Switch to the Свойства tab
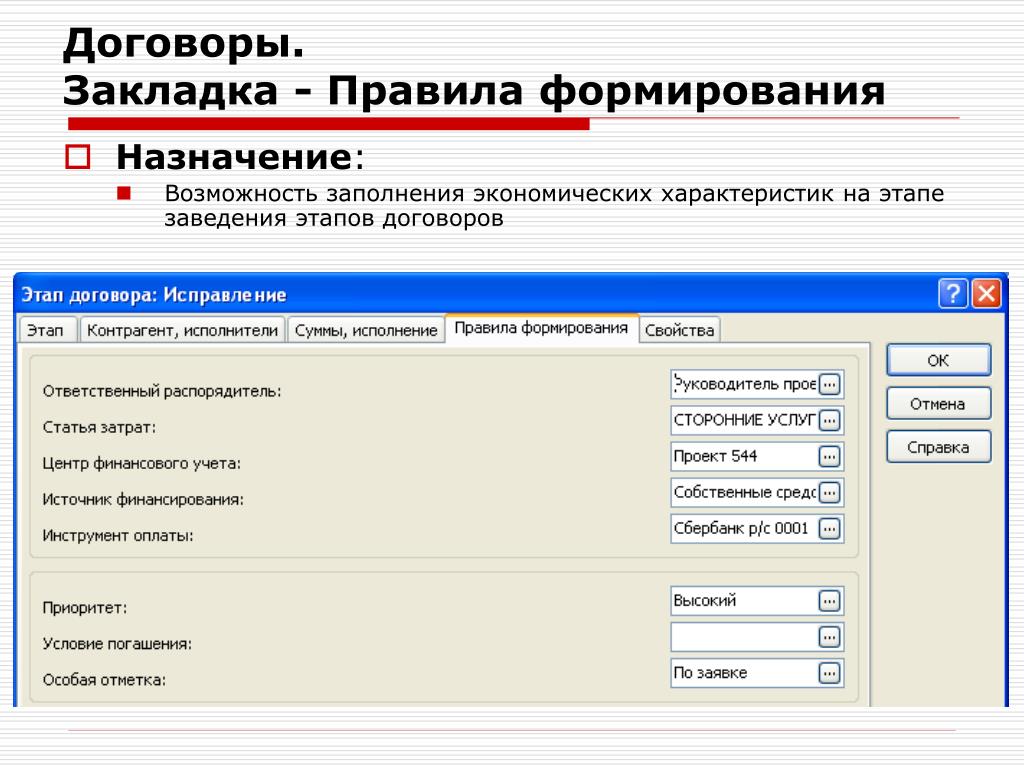 point(679,330)
